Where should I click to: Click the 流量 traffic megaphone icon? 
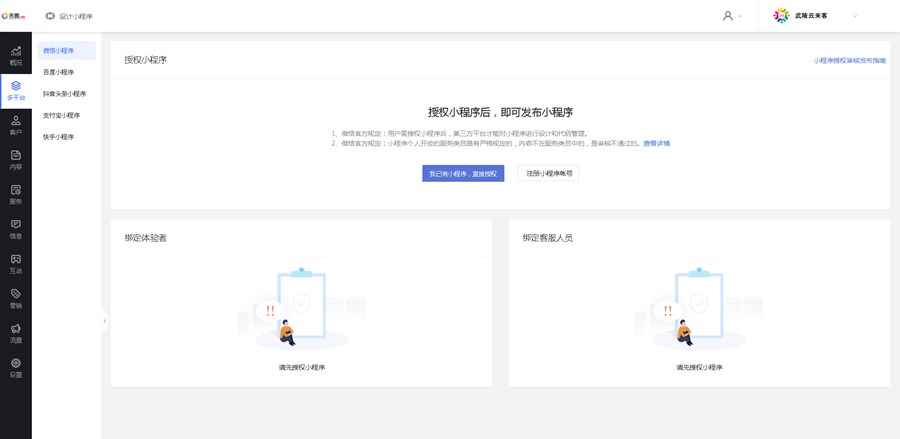click(x=16, y=333)
